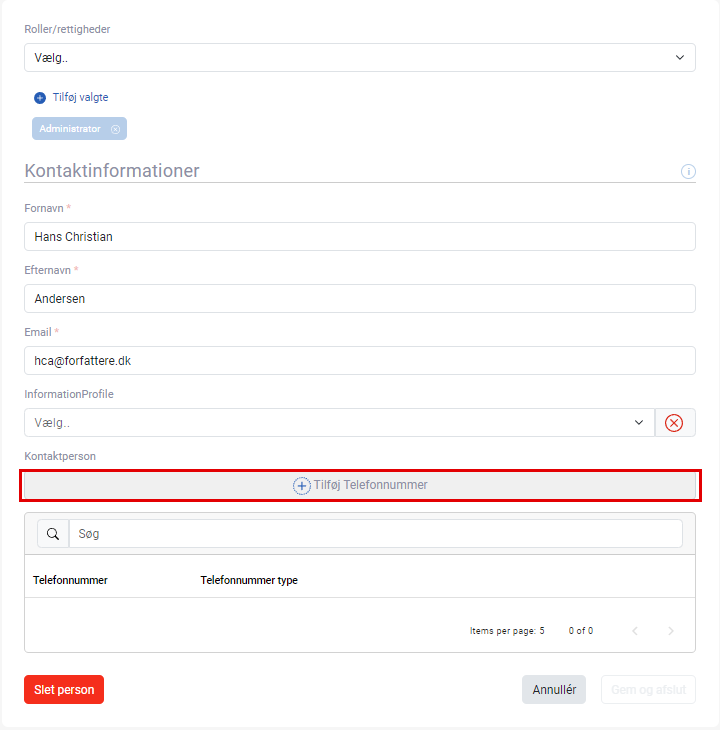Viewport: 720px width, 730px height.
Task: Open the InformationProfile dropdown
Action: tap(339, 423)
